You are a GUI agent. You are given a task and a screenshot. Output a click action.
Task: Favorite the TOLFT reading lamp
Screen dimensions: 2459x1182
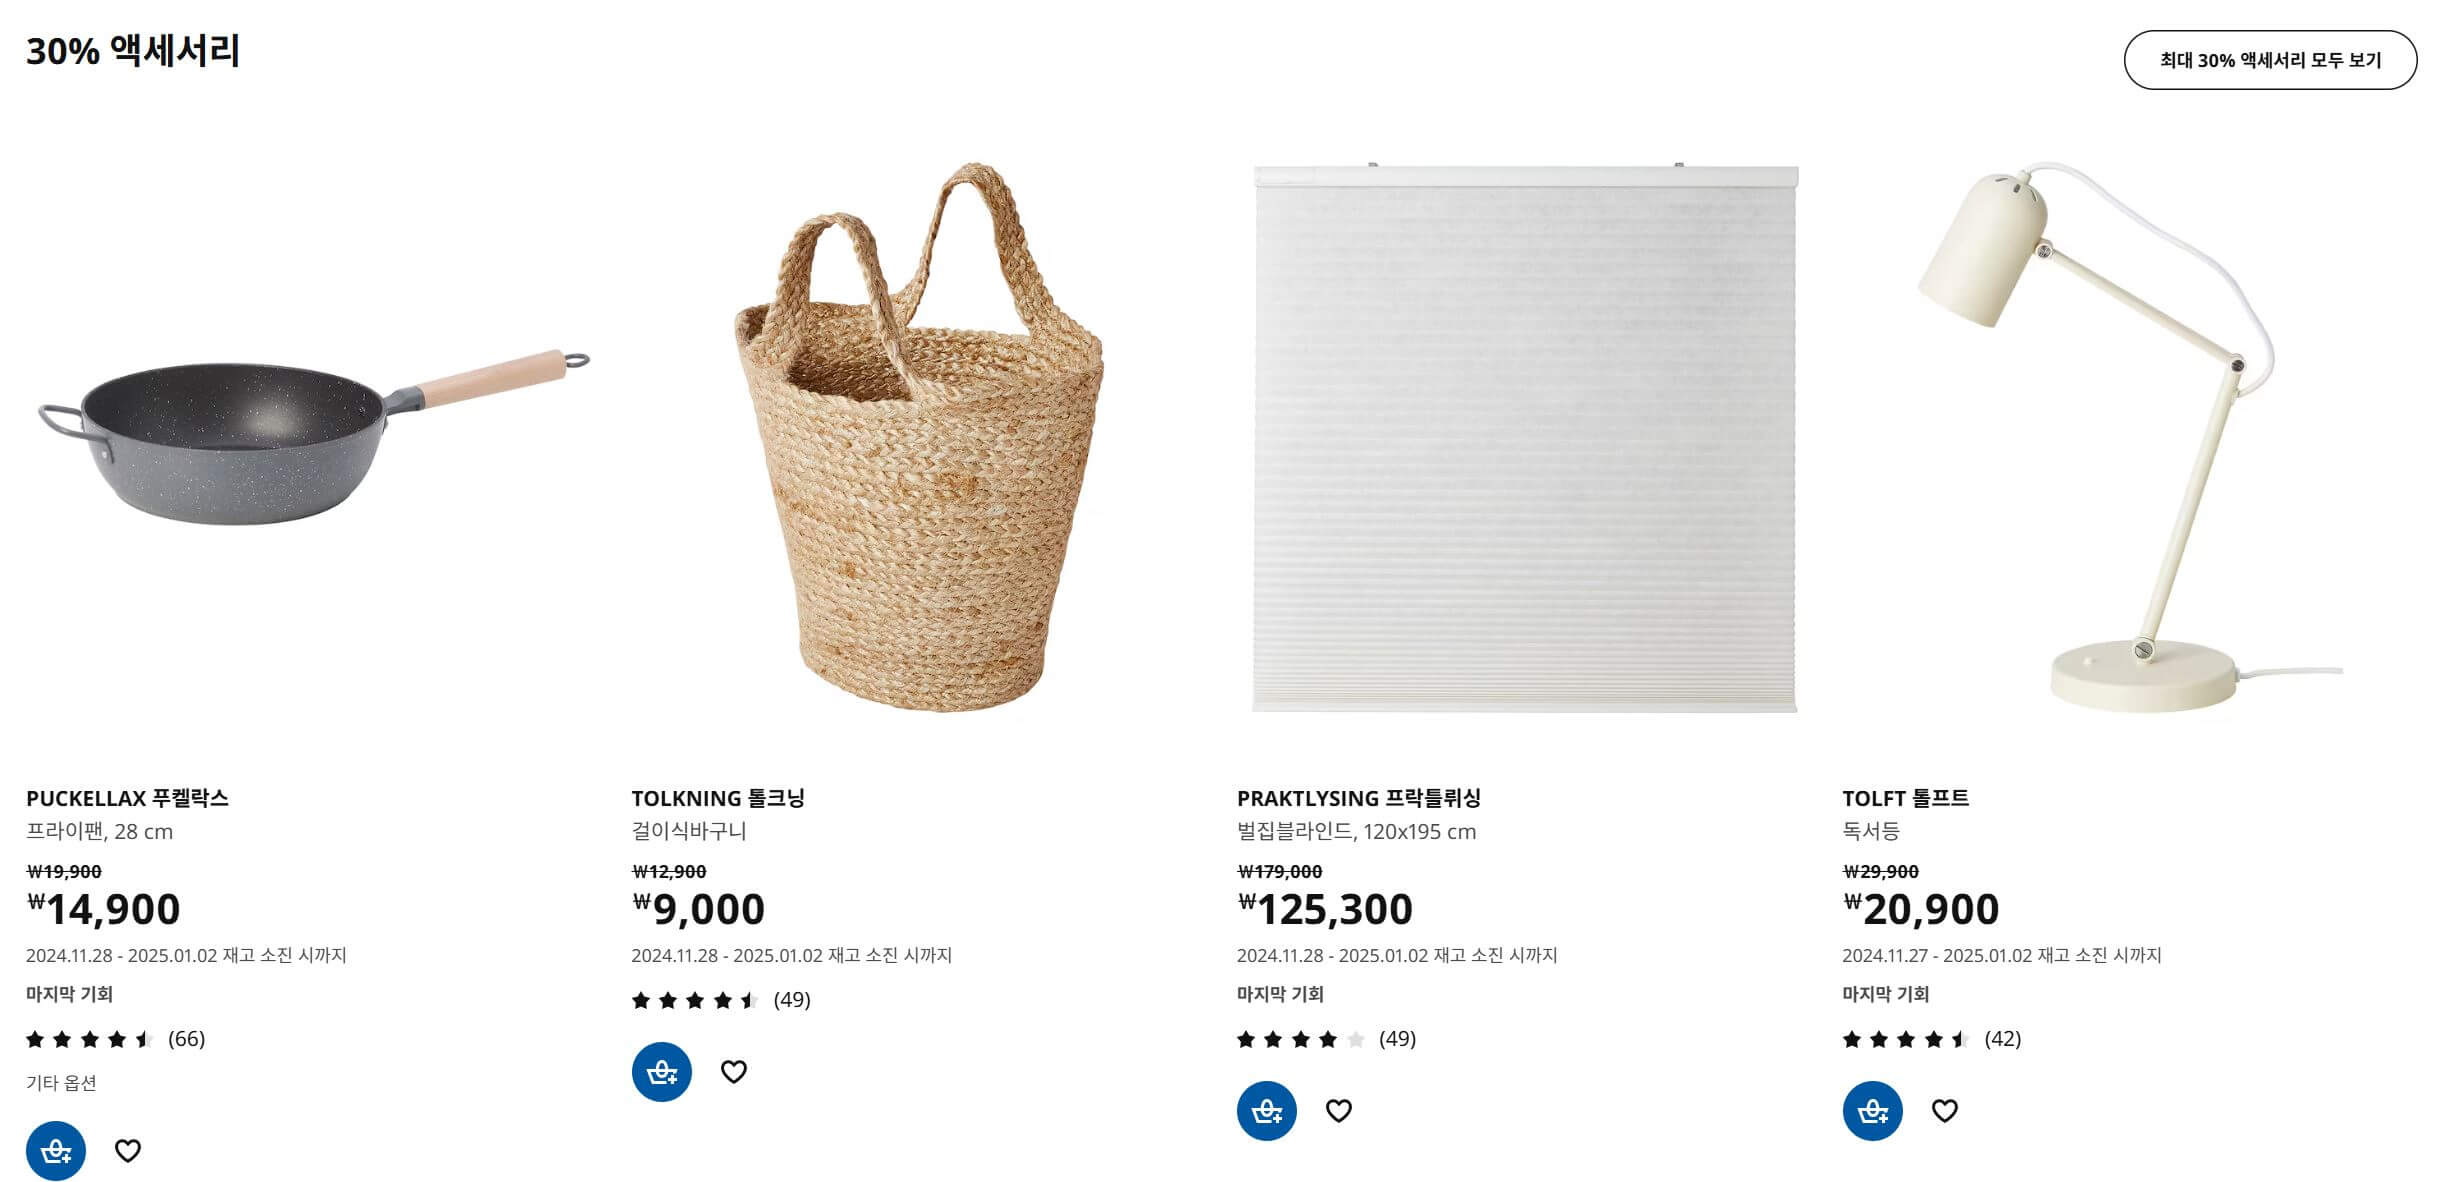coord(1946,1110)
